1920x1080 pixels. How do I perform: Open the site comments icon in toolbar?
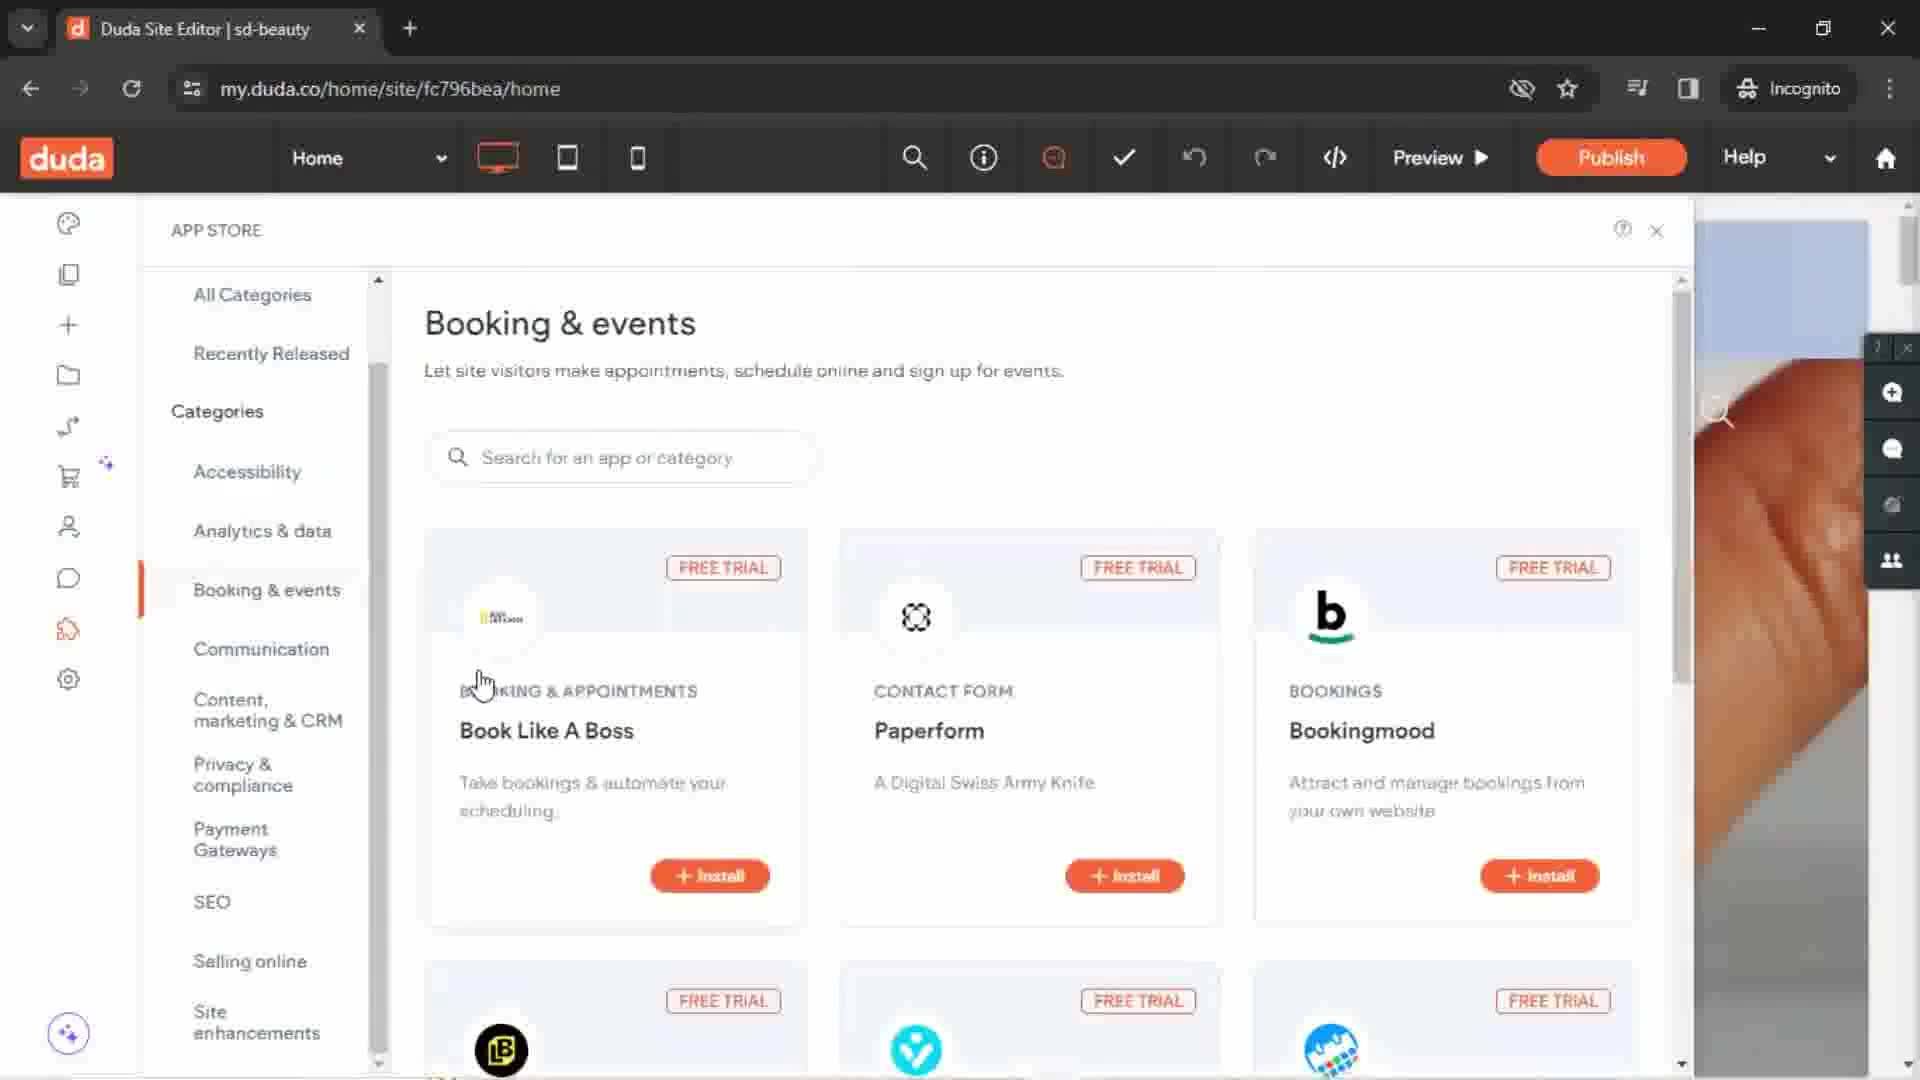[x=1054, y=158]
